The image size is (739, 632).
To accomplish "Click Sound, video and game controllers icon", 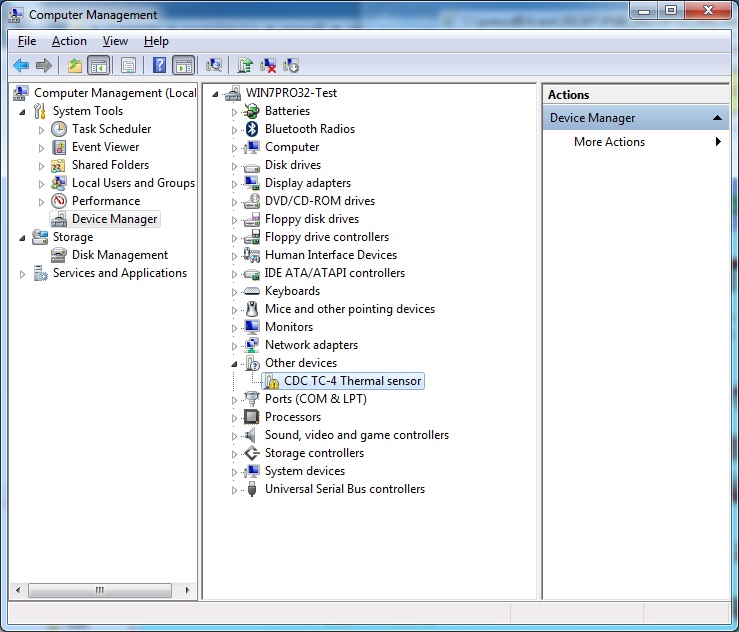I will tap(251, 435).
